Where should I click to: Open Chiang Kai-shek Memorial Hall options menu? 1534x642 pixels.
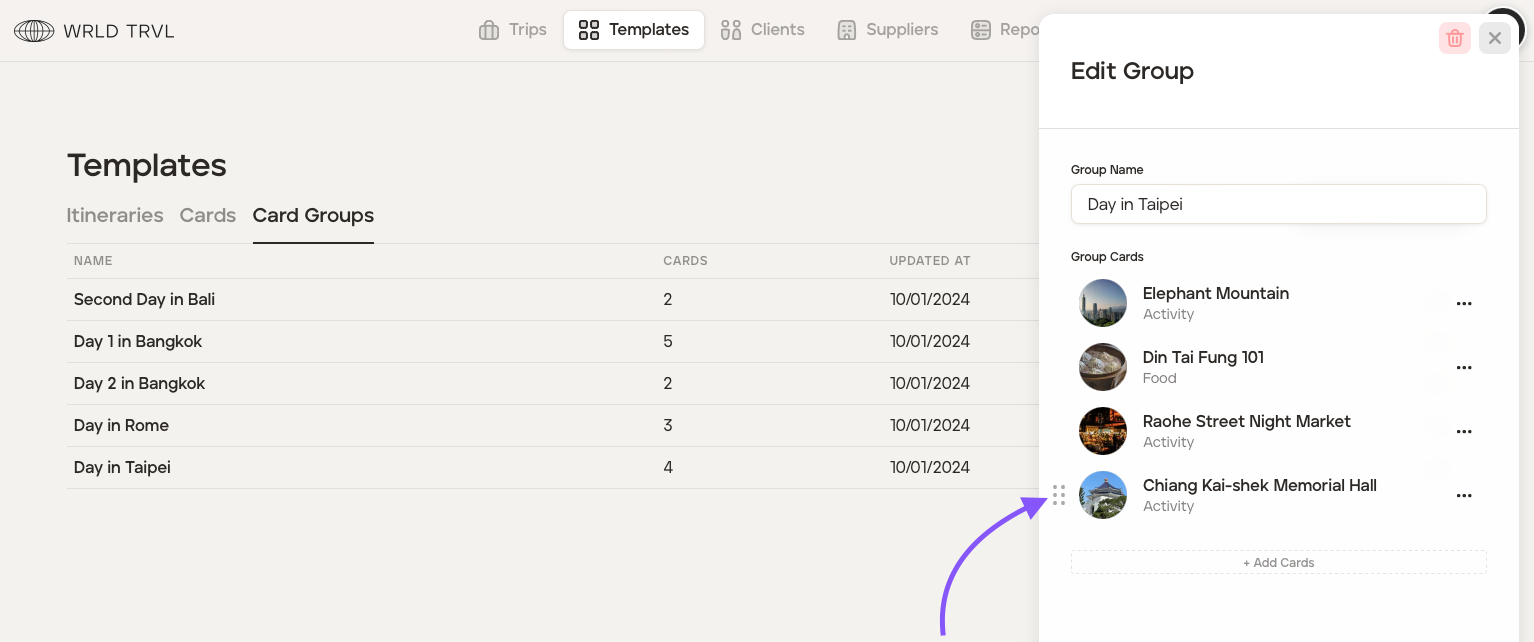coord(1463,495)
